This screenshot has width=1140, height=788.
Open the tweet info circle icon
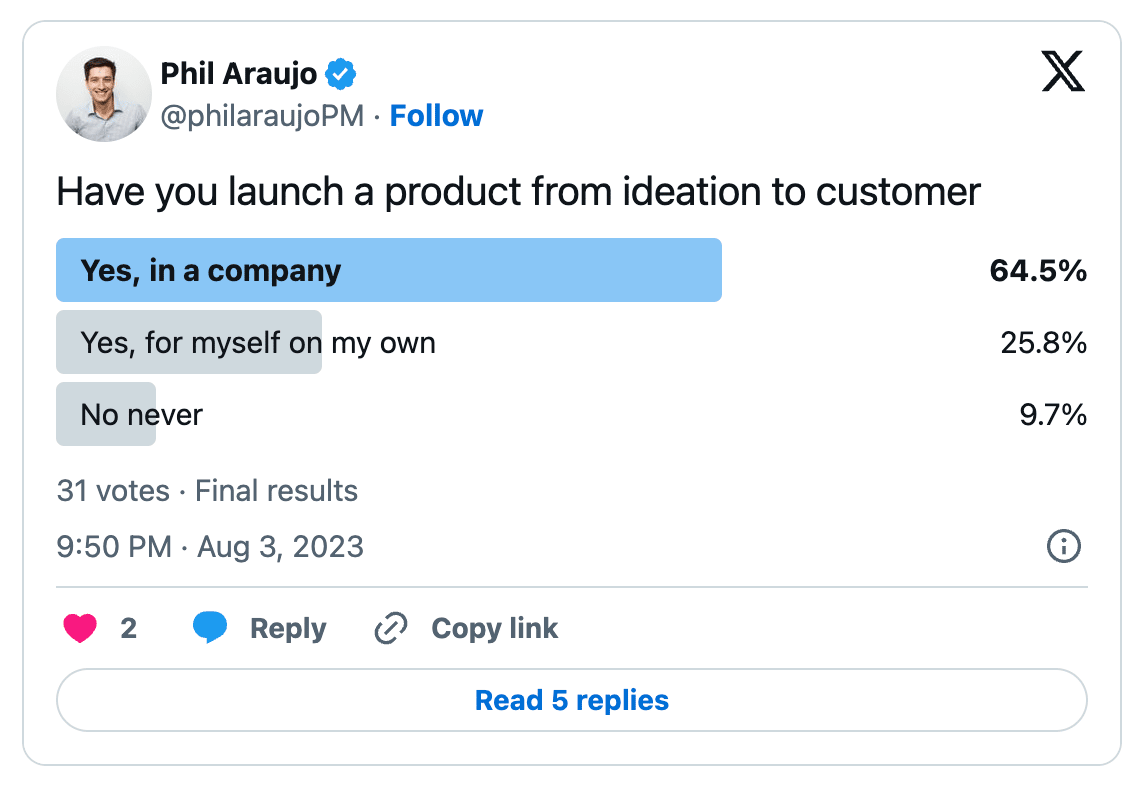pos(1064,546)
